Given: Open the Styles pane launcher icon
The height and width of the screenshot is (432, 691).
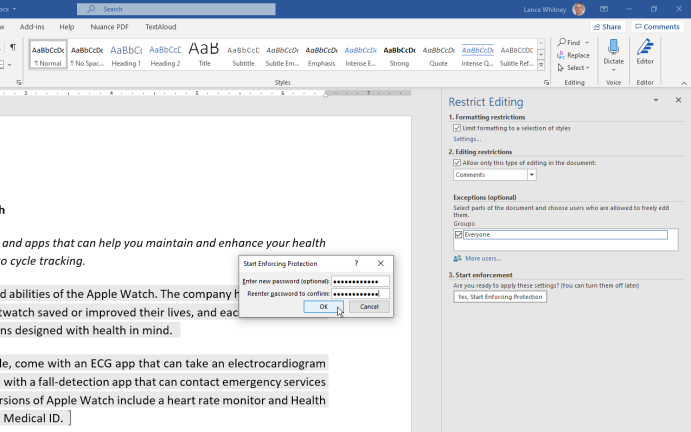Looking at the screenshot, I should 546,82.
